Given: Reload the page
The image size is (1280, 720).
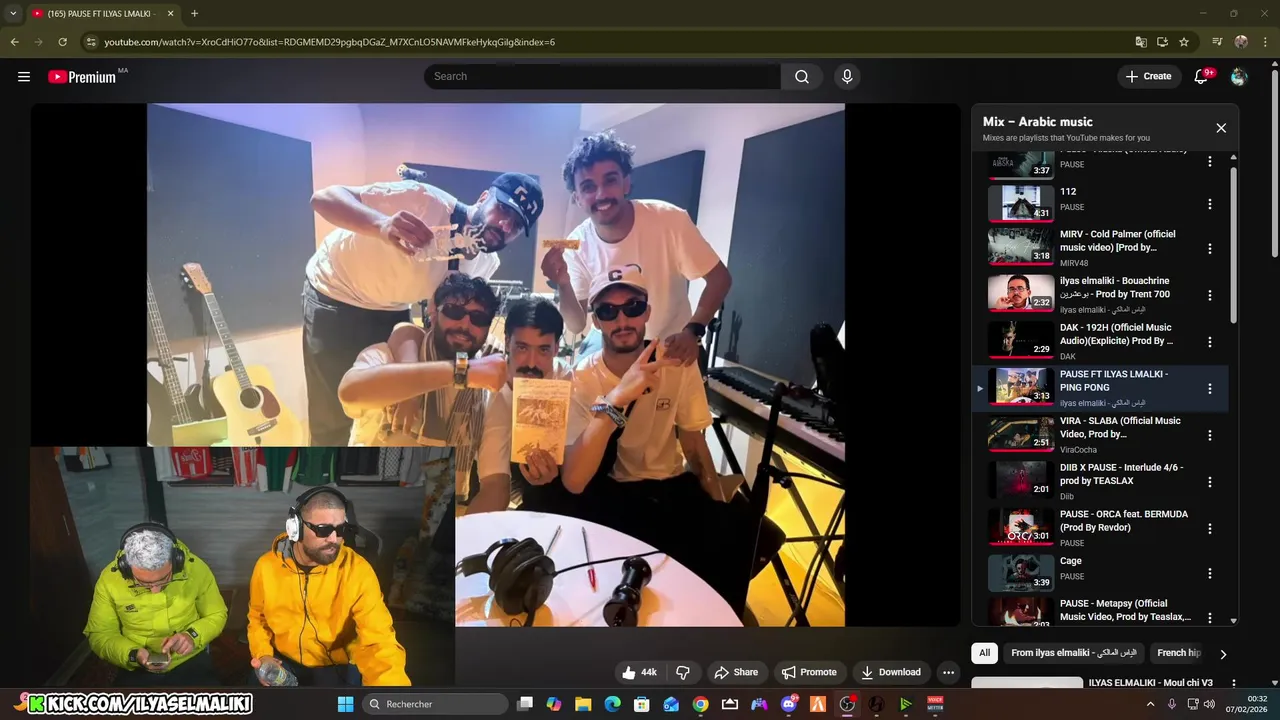Looking at the screenshot, I should coord(62,42).
